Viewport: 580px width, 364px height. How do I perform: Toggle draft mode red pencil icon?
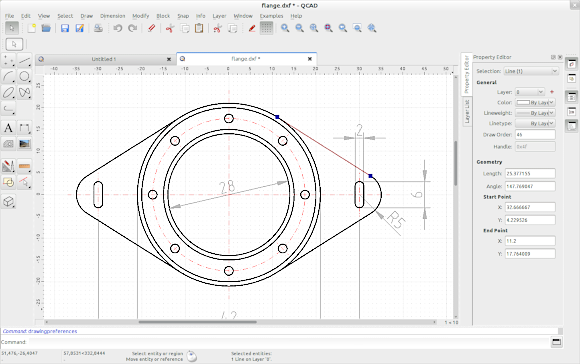pos(252,28)
